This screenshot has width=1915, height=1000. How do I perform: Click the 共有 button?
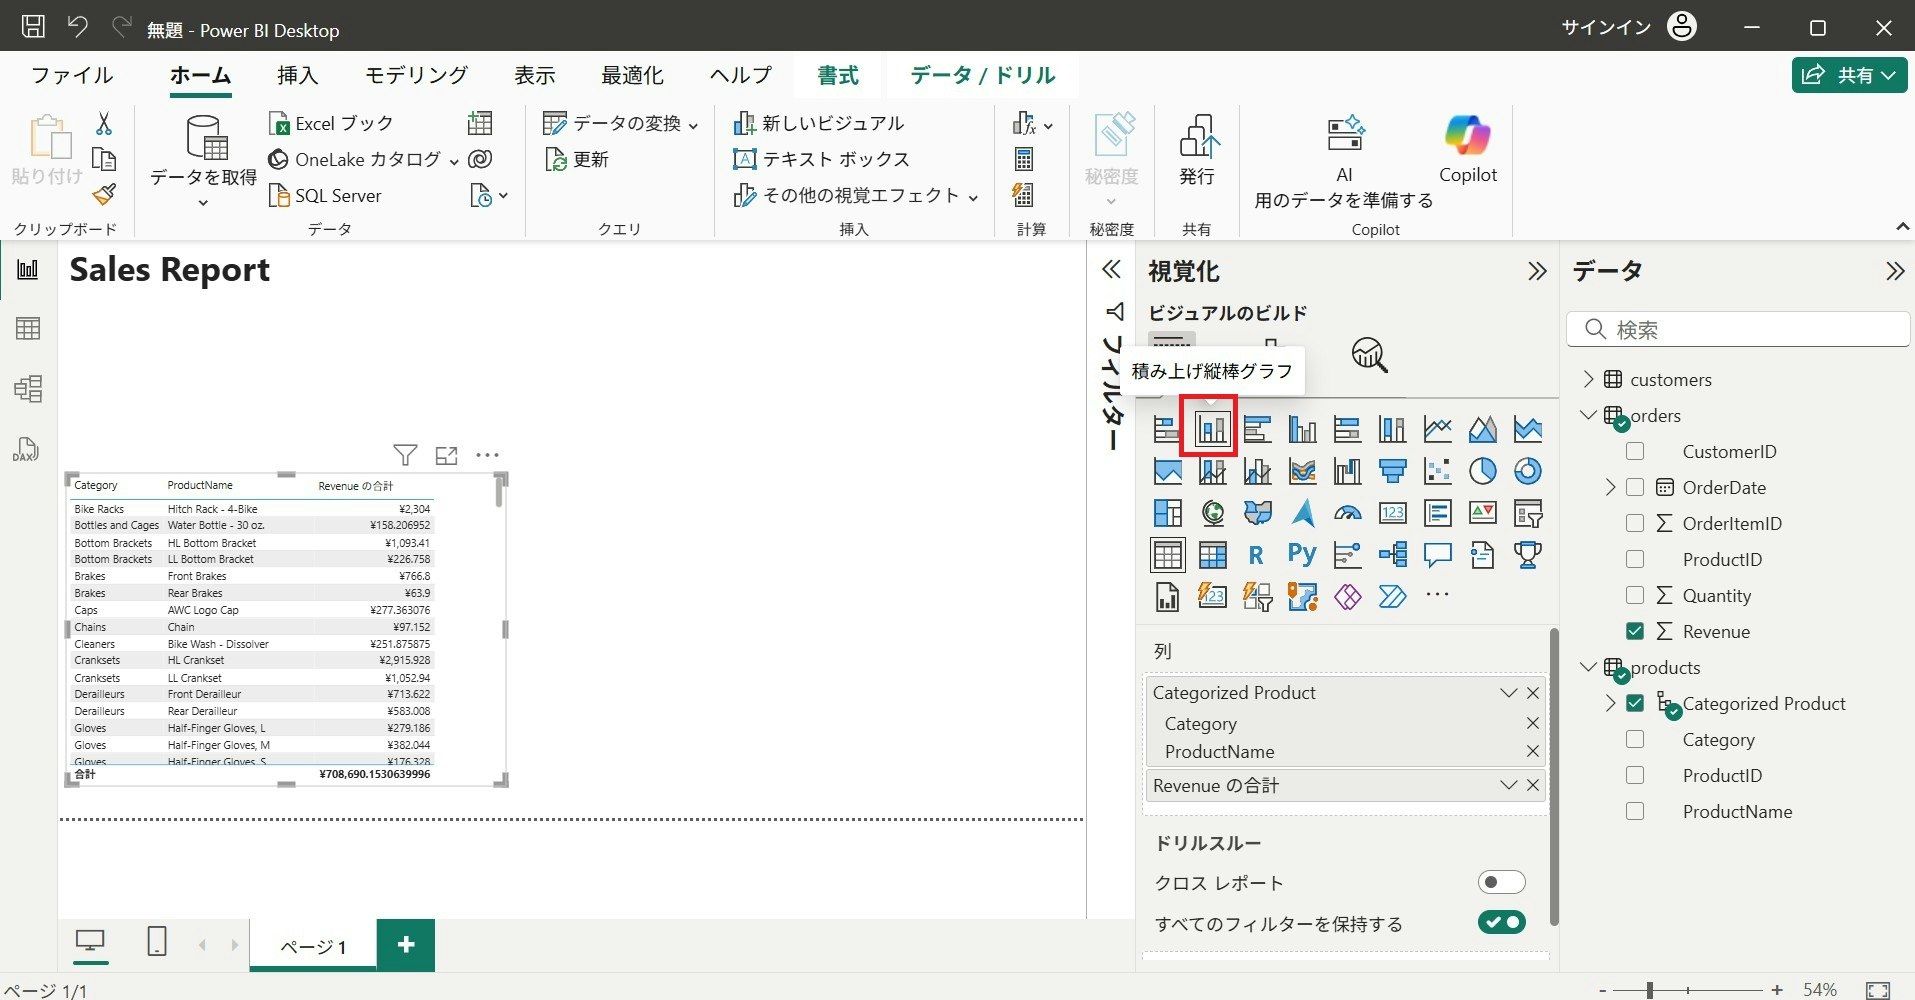pos(1849,76)
